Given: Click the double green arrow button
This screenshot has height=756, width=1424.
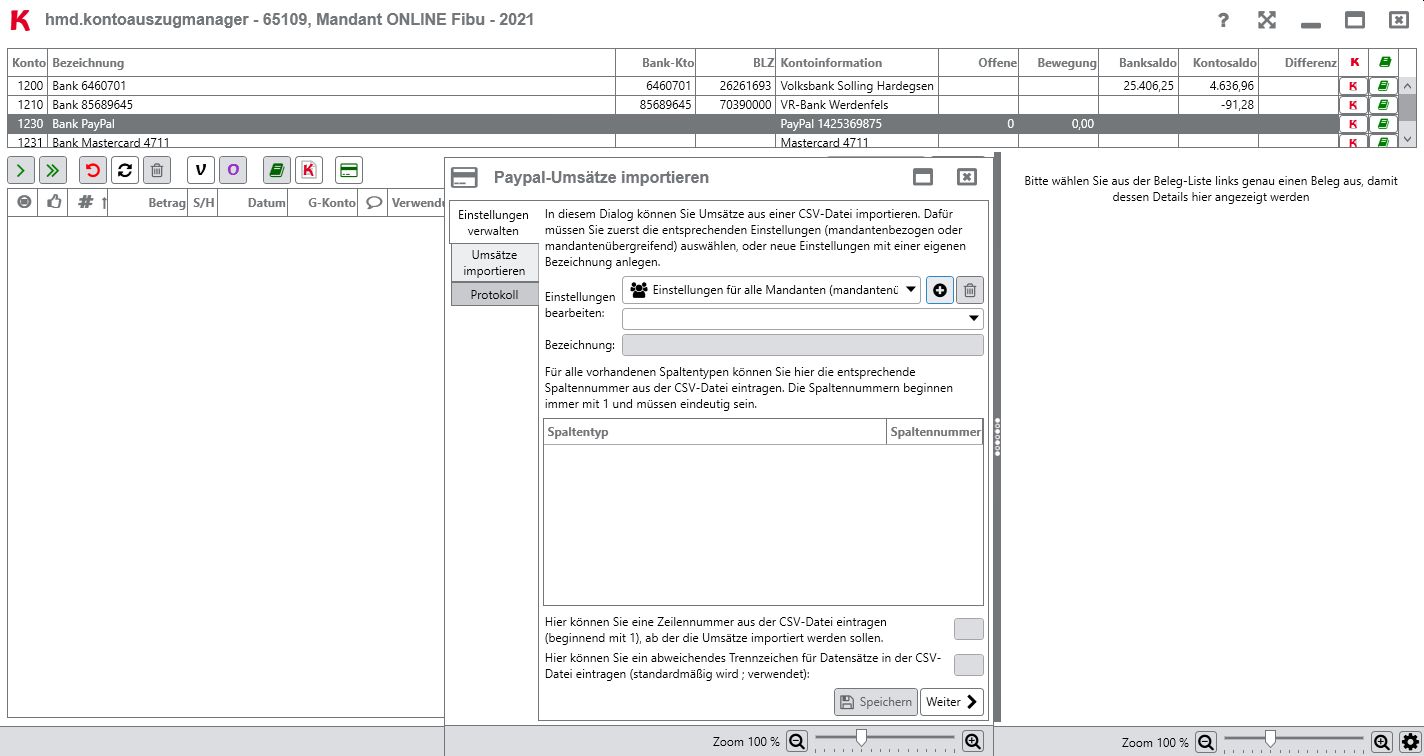Looking at the screenshot, I should coord(53,170).
